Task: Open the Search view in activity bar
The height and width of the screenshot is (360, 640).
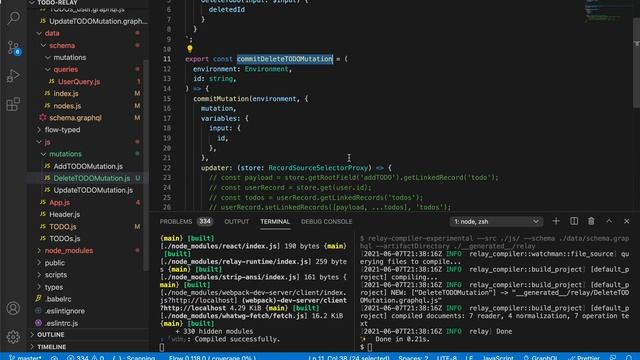Action: 13,18
